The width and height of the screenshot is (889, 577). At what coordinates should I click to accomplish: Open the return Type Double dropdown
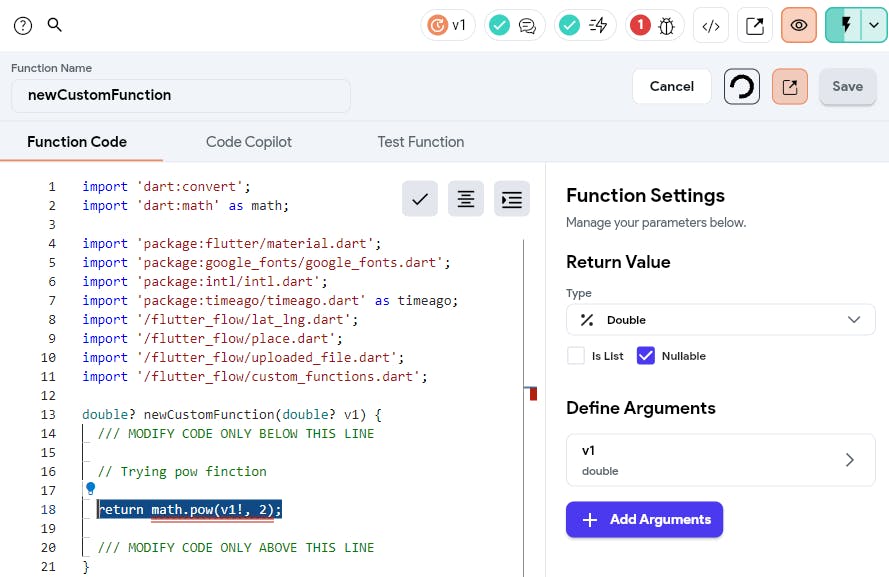(x=720, y=320)
